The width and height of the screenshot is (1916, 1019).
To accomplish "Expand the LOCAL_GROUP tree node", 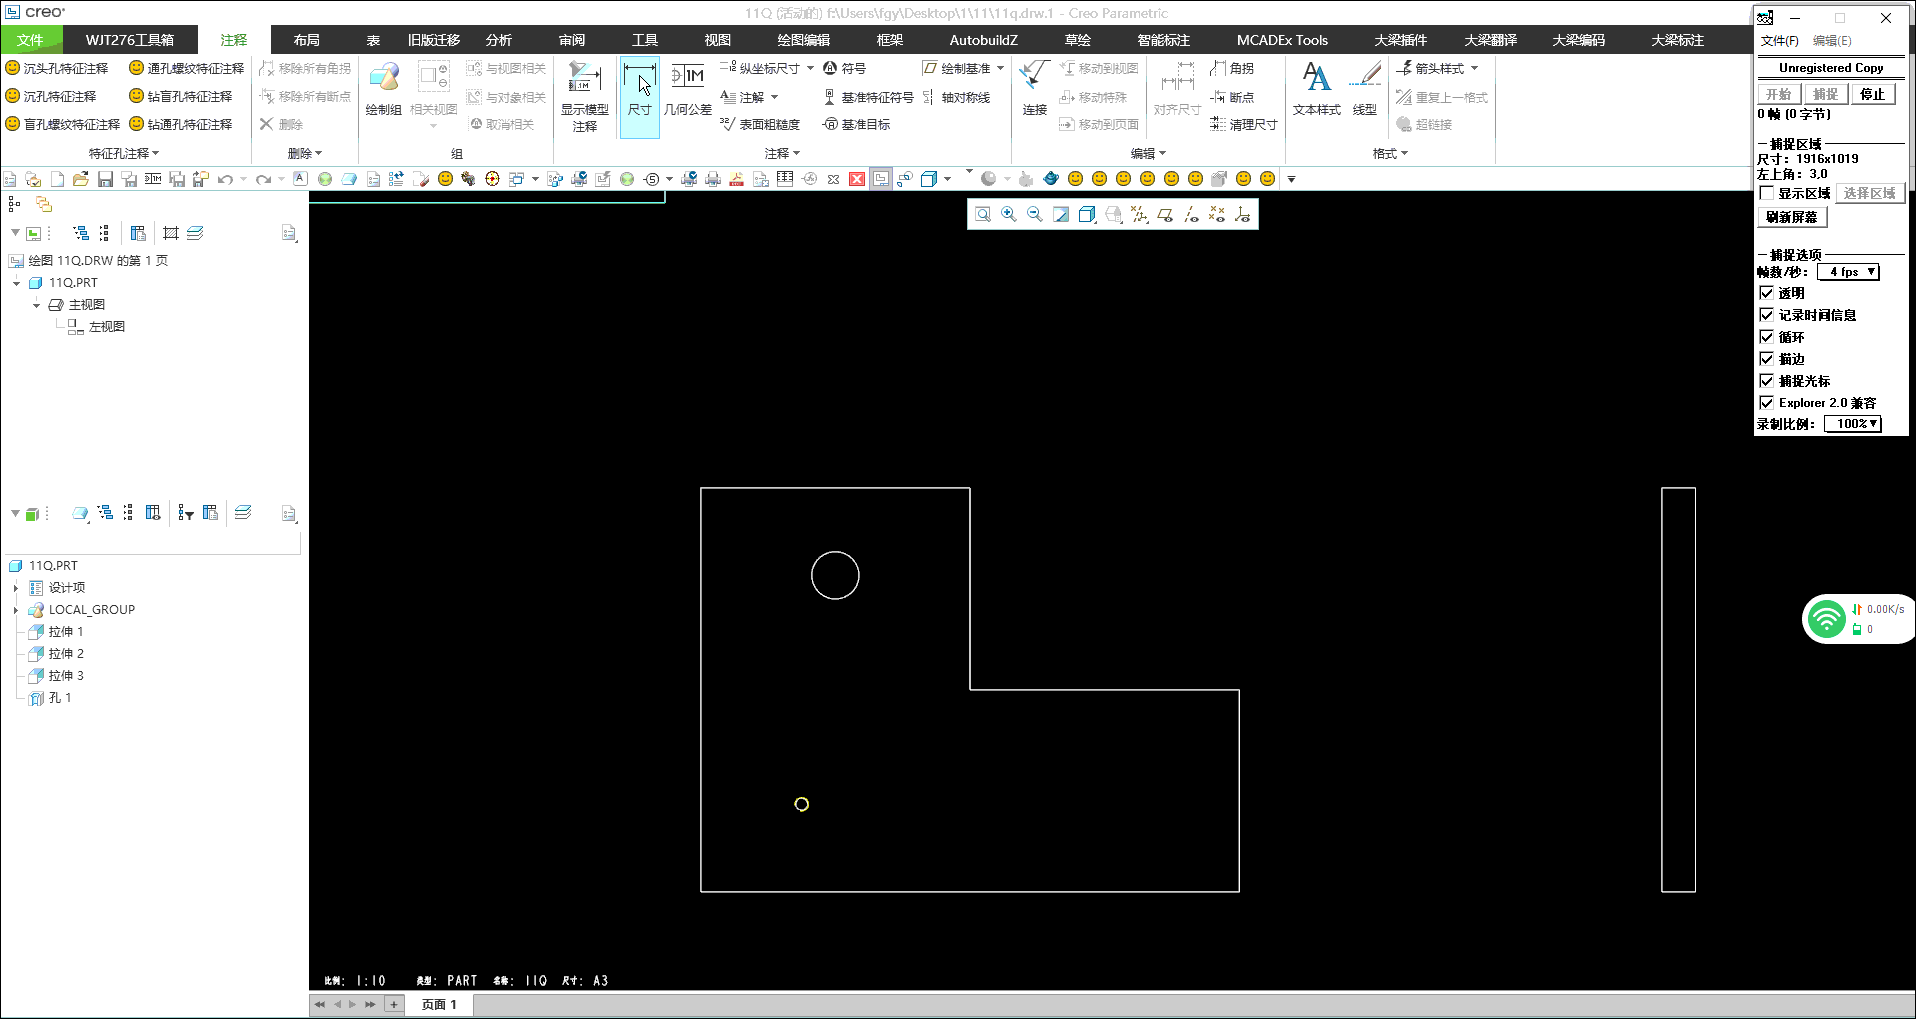I will click(16, 610).
